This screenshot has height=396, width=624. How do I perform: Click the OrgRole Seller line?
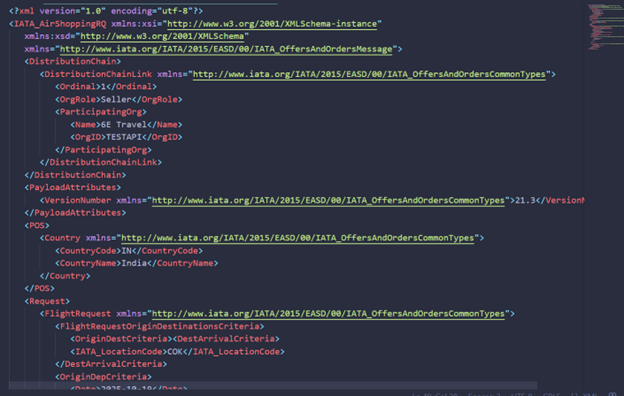[119, 99]
